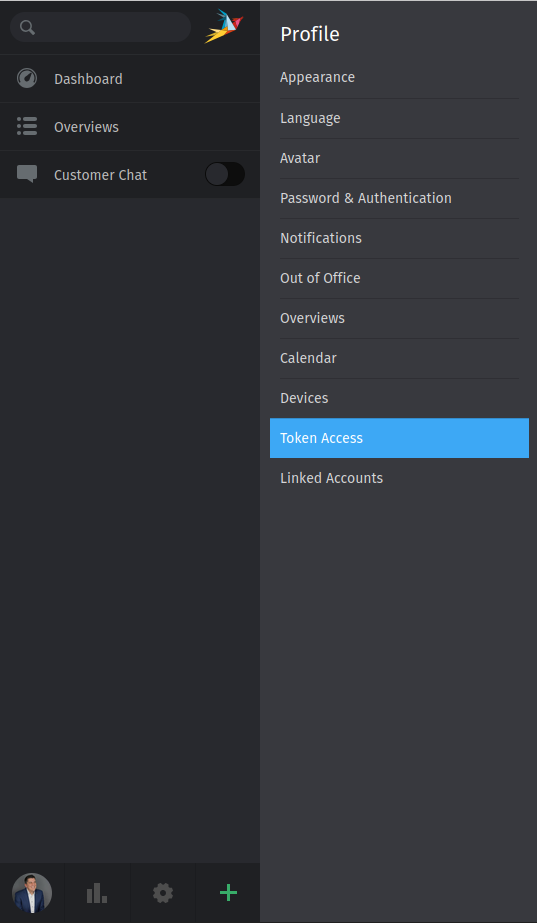Click the green plus new icon
Screen dimensions: 537x923
228,893
